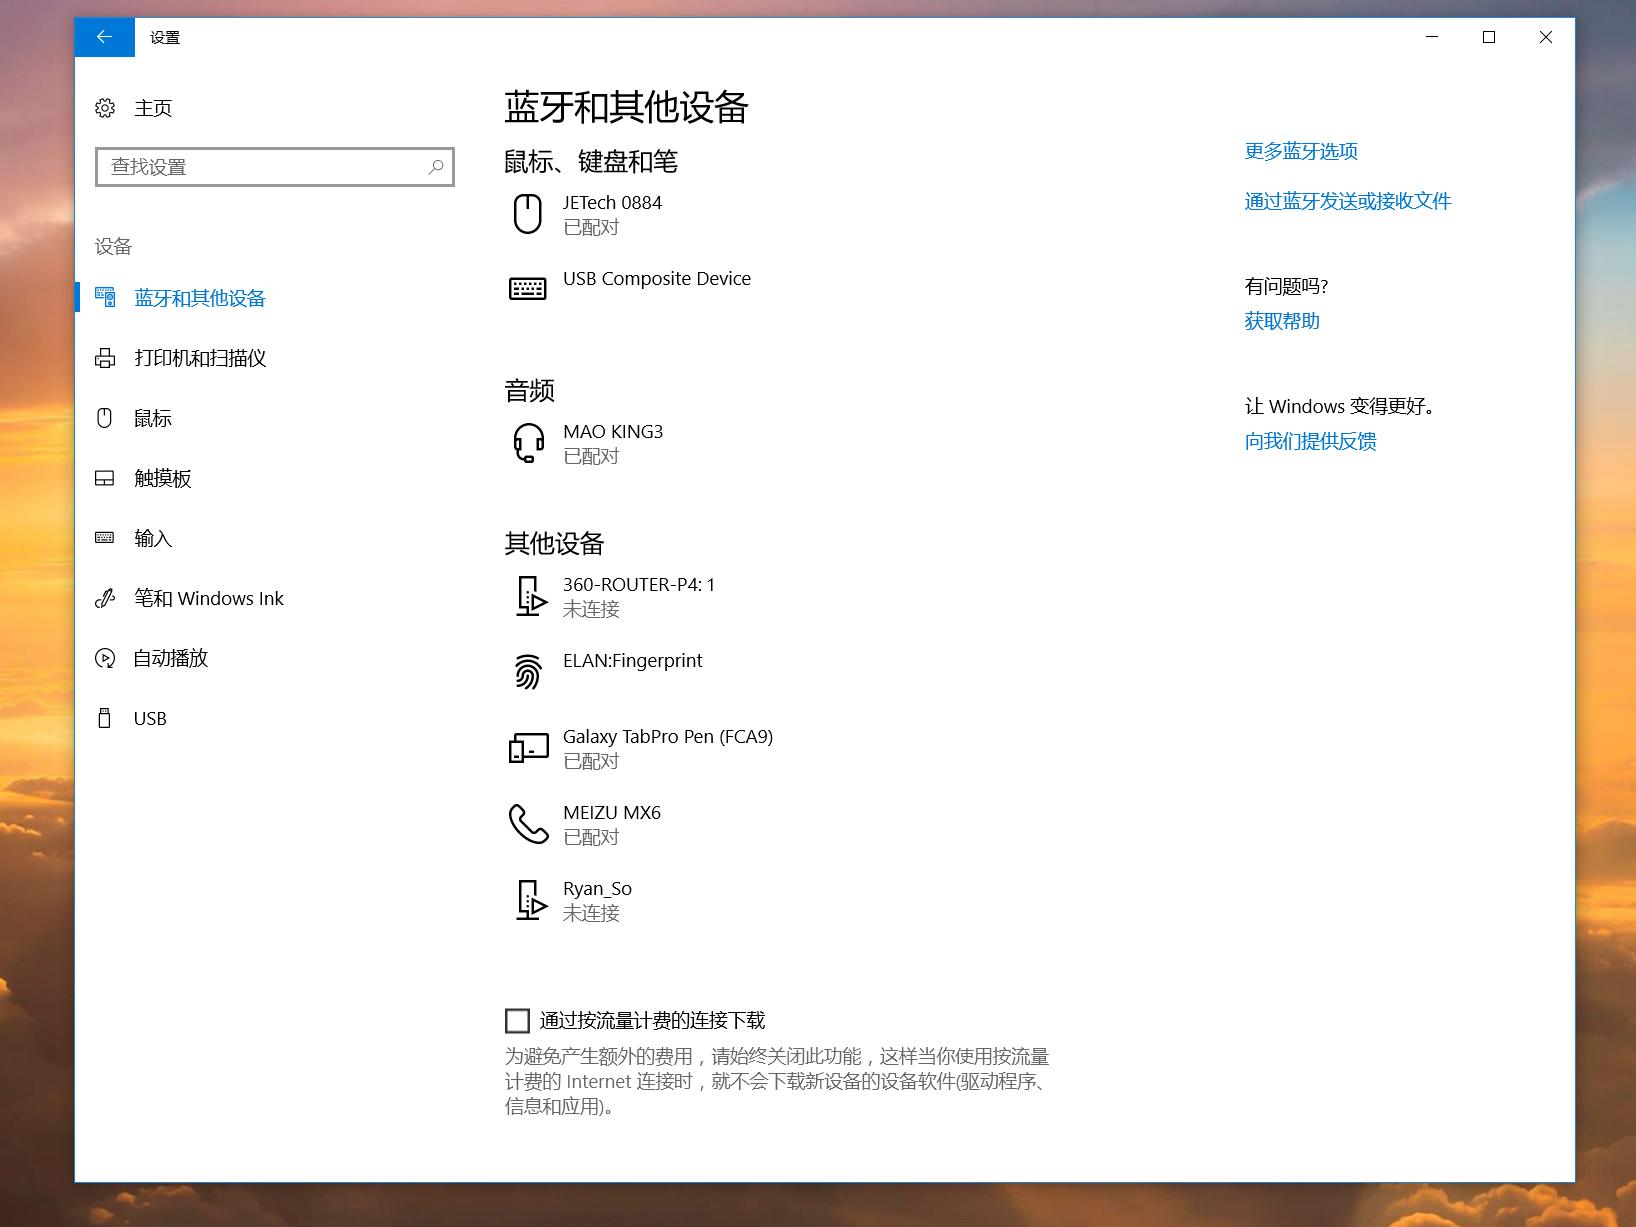Select the JETech 0884 mouse icon
The height and width of the screenshot is (1227, 1636).
point(529,214)
